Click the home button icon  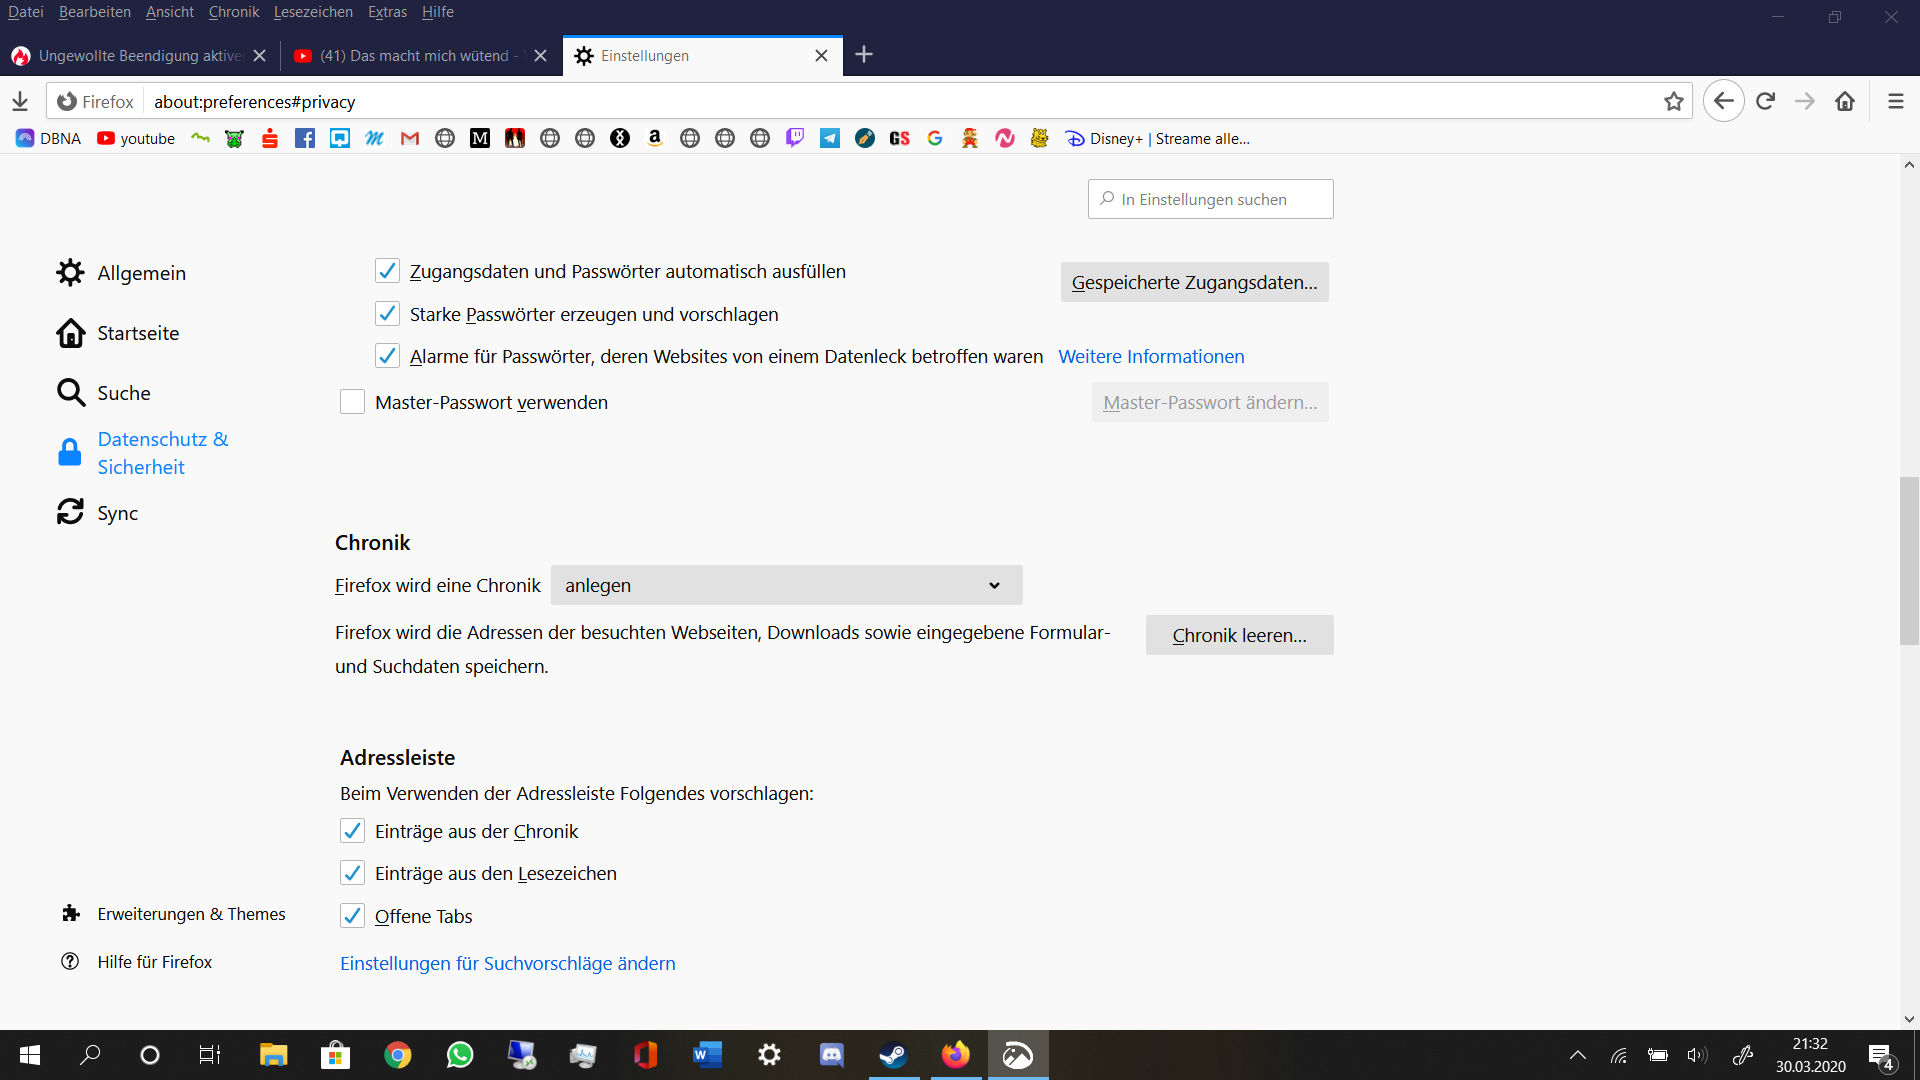pyautogui.click(x=1845, y=101)
